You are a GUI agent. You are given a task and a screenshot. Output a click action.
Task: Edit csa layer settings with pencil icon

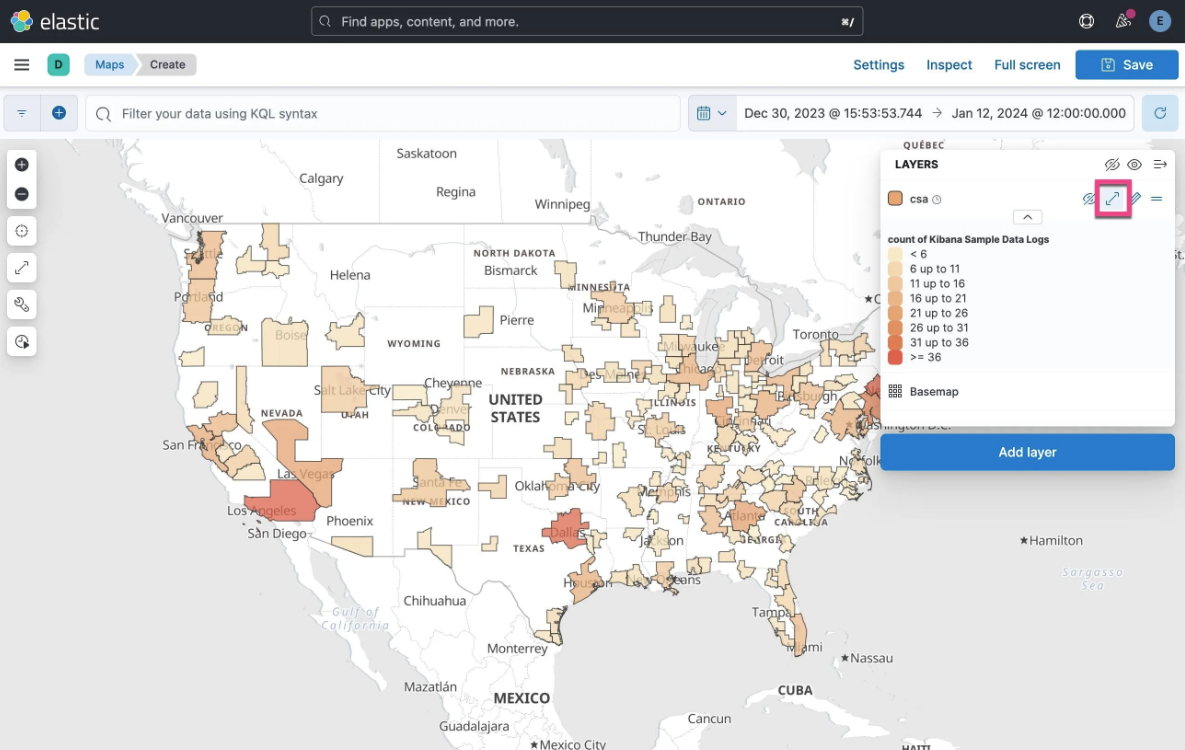[1135, 199]
